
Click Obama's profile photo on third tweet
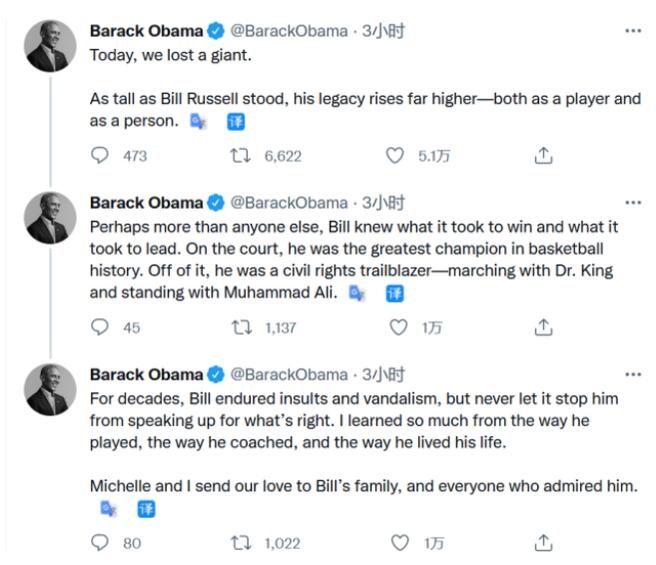tap(50, 389)
